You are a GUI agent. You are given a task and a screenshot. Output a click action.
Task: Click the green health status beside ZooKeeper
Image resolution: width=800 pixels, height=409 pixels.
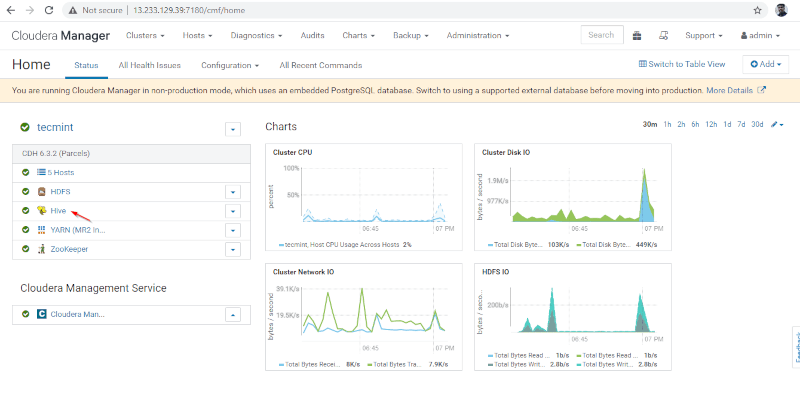tap(26, 249)
